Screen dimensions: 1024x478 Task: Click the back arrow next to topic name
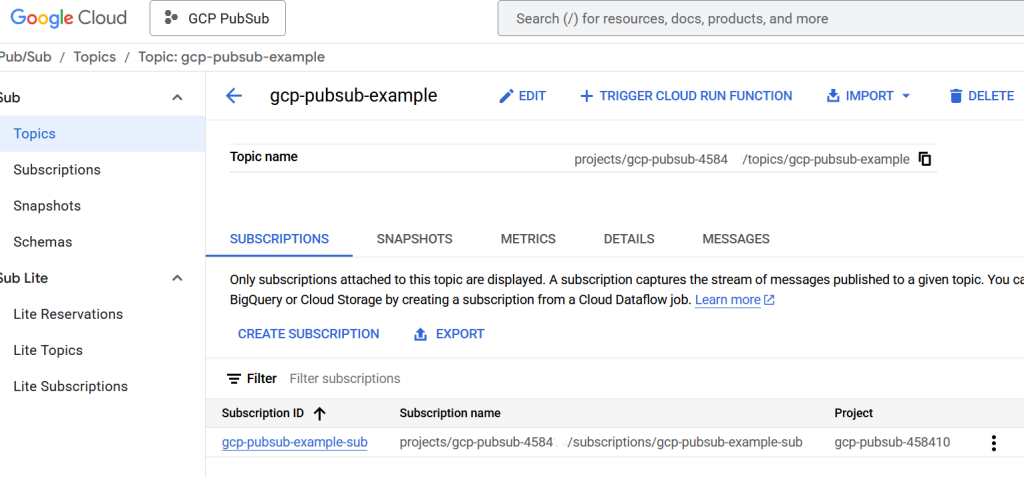[x=234, y=96]
